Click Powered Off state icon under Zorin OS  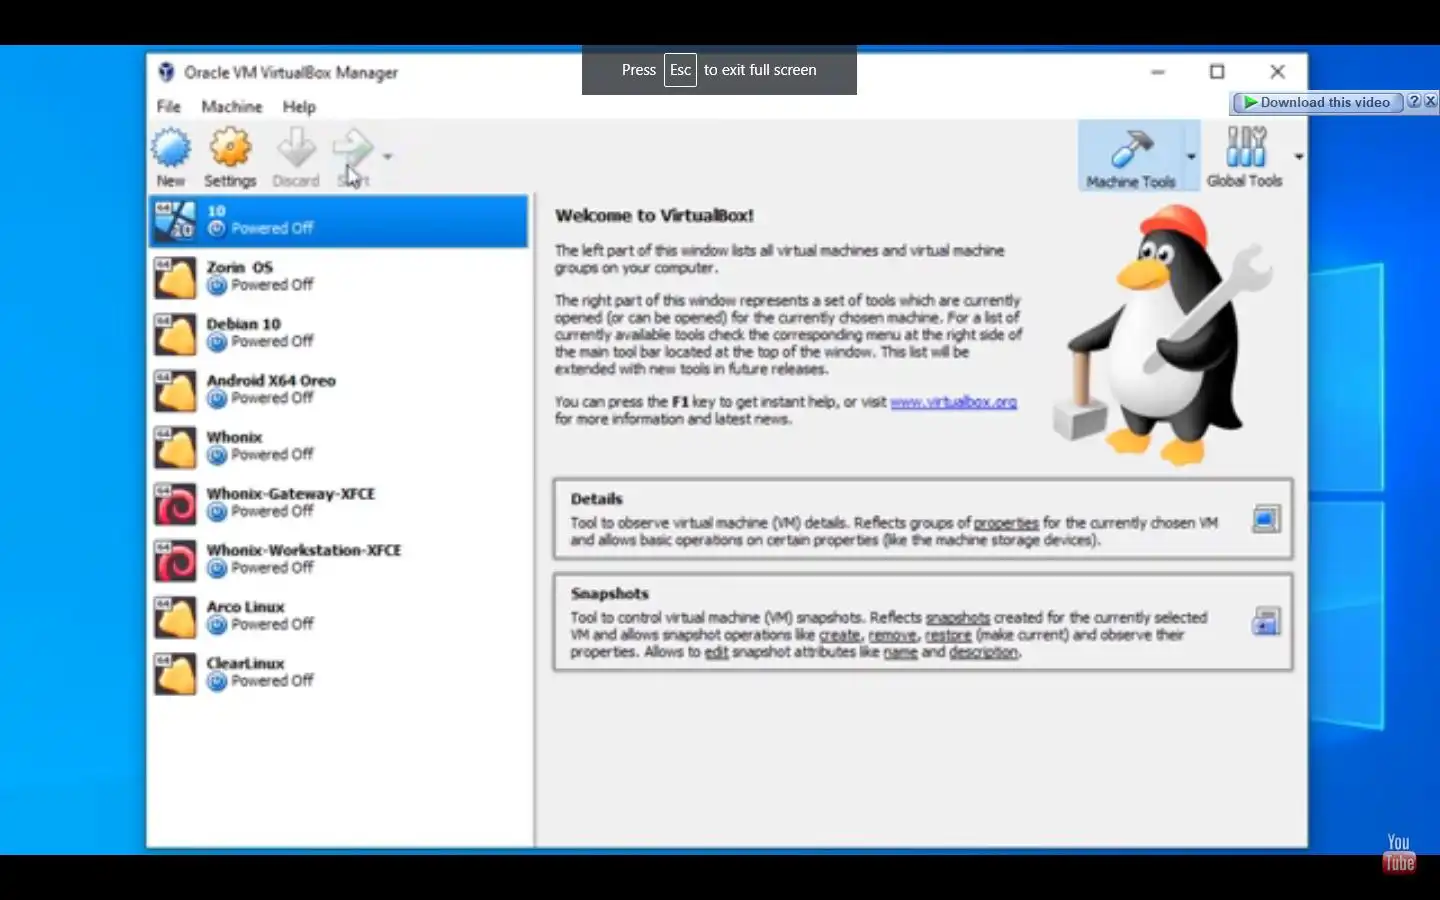coord(217,286)
